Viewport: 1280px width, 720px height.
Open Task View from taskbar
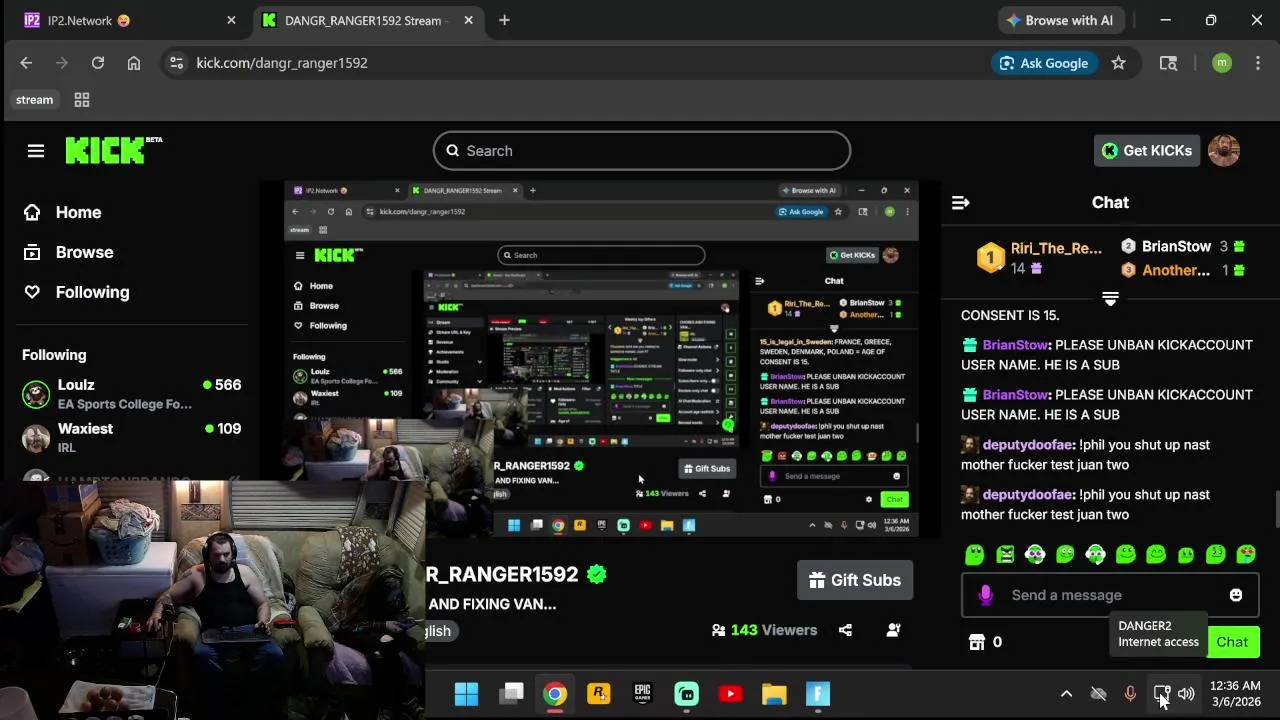coord(511,694)
